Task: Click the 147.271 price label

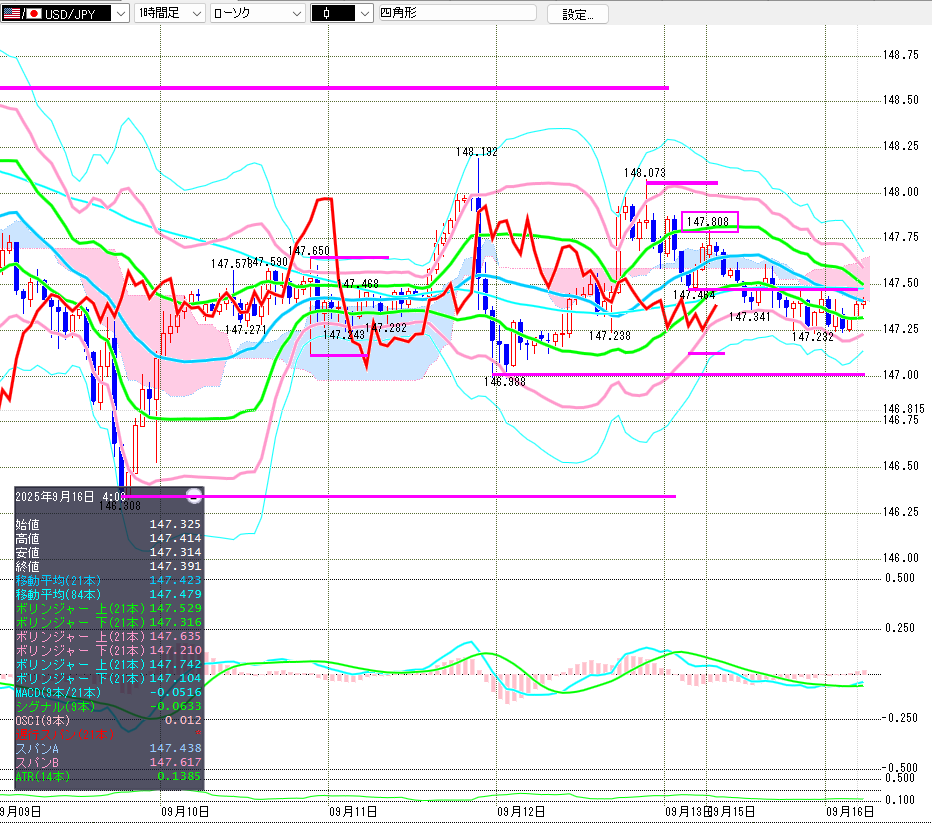Action: [x=246, y=330]
